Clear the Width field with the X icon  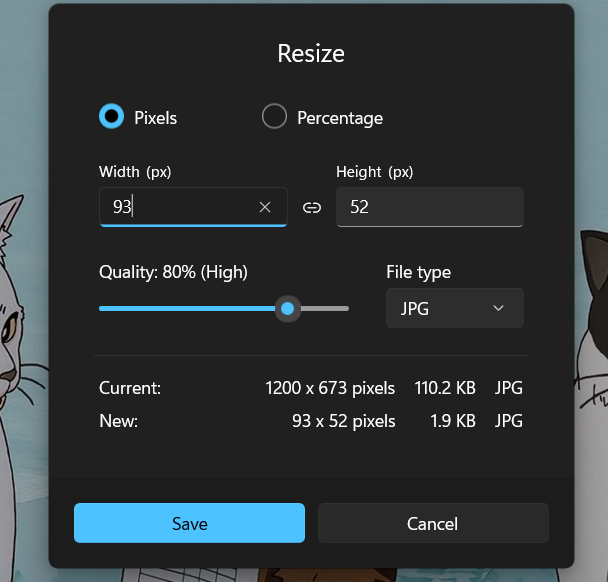point(265,207)
